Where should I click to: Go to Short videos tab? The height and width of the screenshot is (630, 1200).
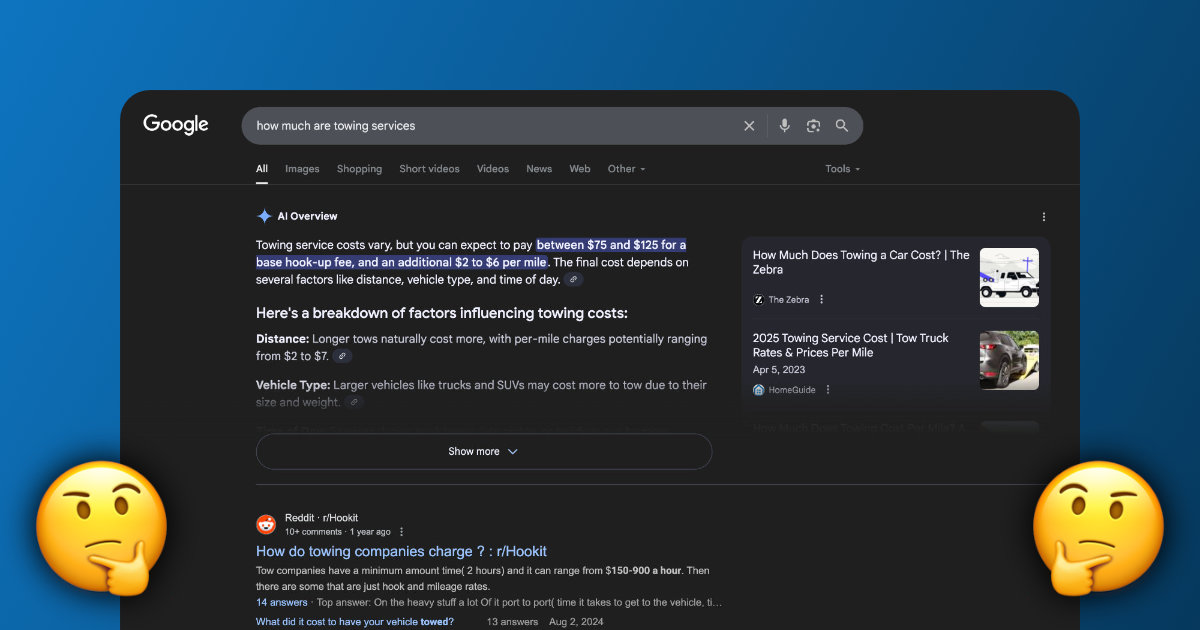click(x=429, y=169)
